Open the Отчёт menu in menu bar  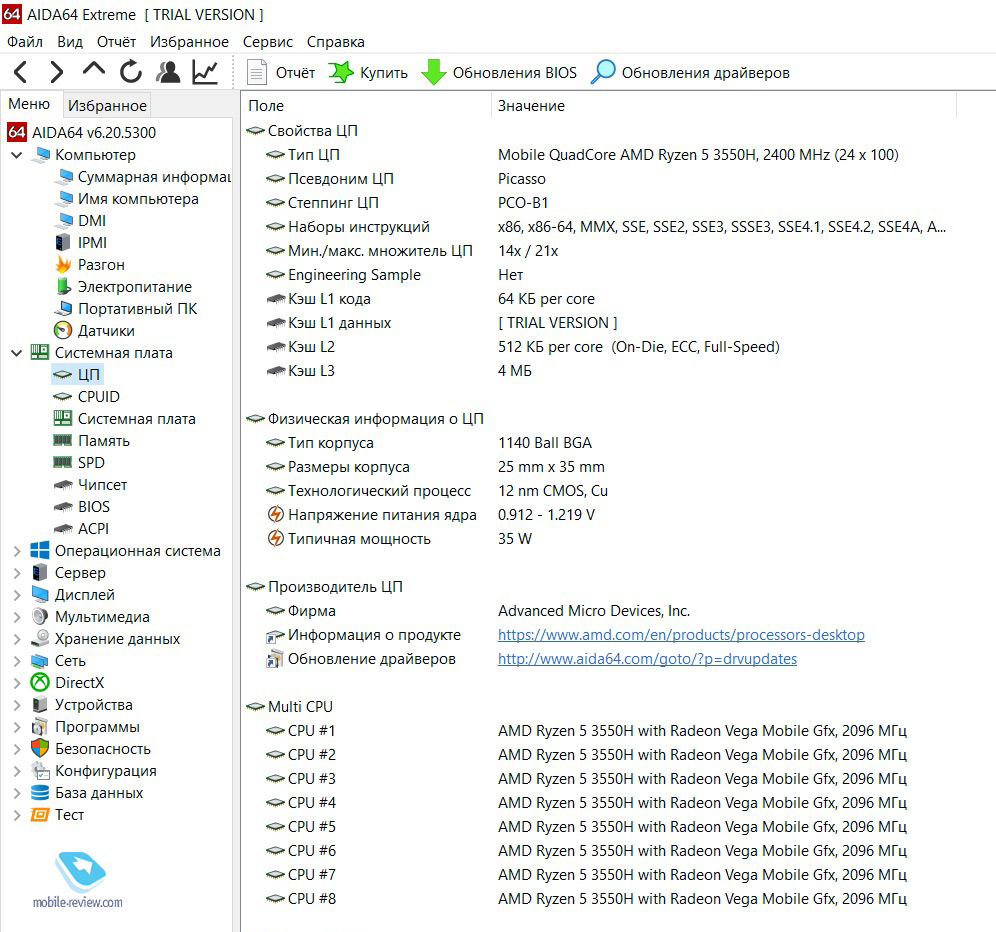pyautogui.click(x=116, y=42)
